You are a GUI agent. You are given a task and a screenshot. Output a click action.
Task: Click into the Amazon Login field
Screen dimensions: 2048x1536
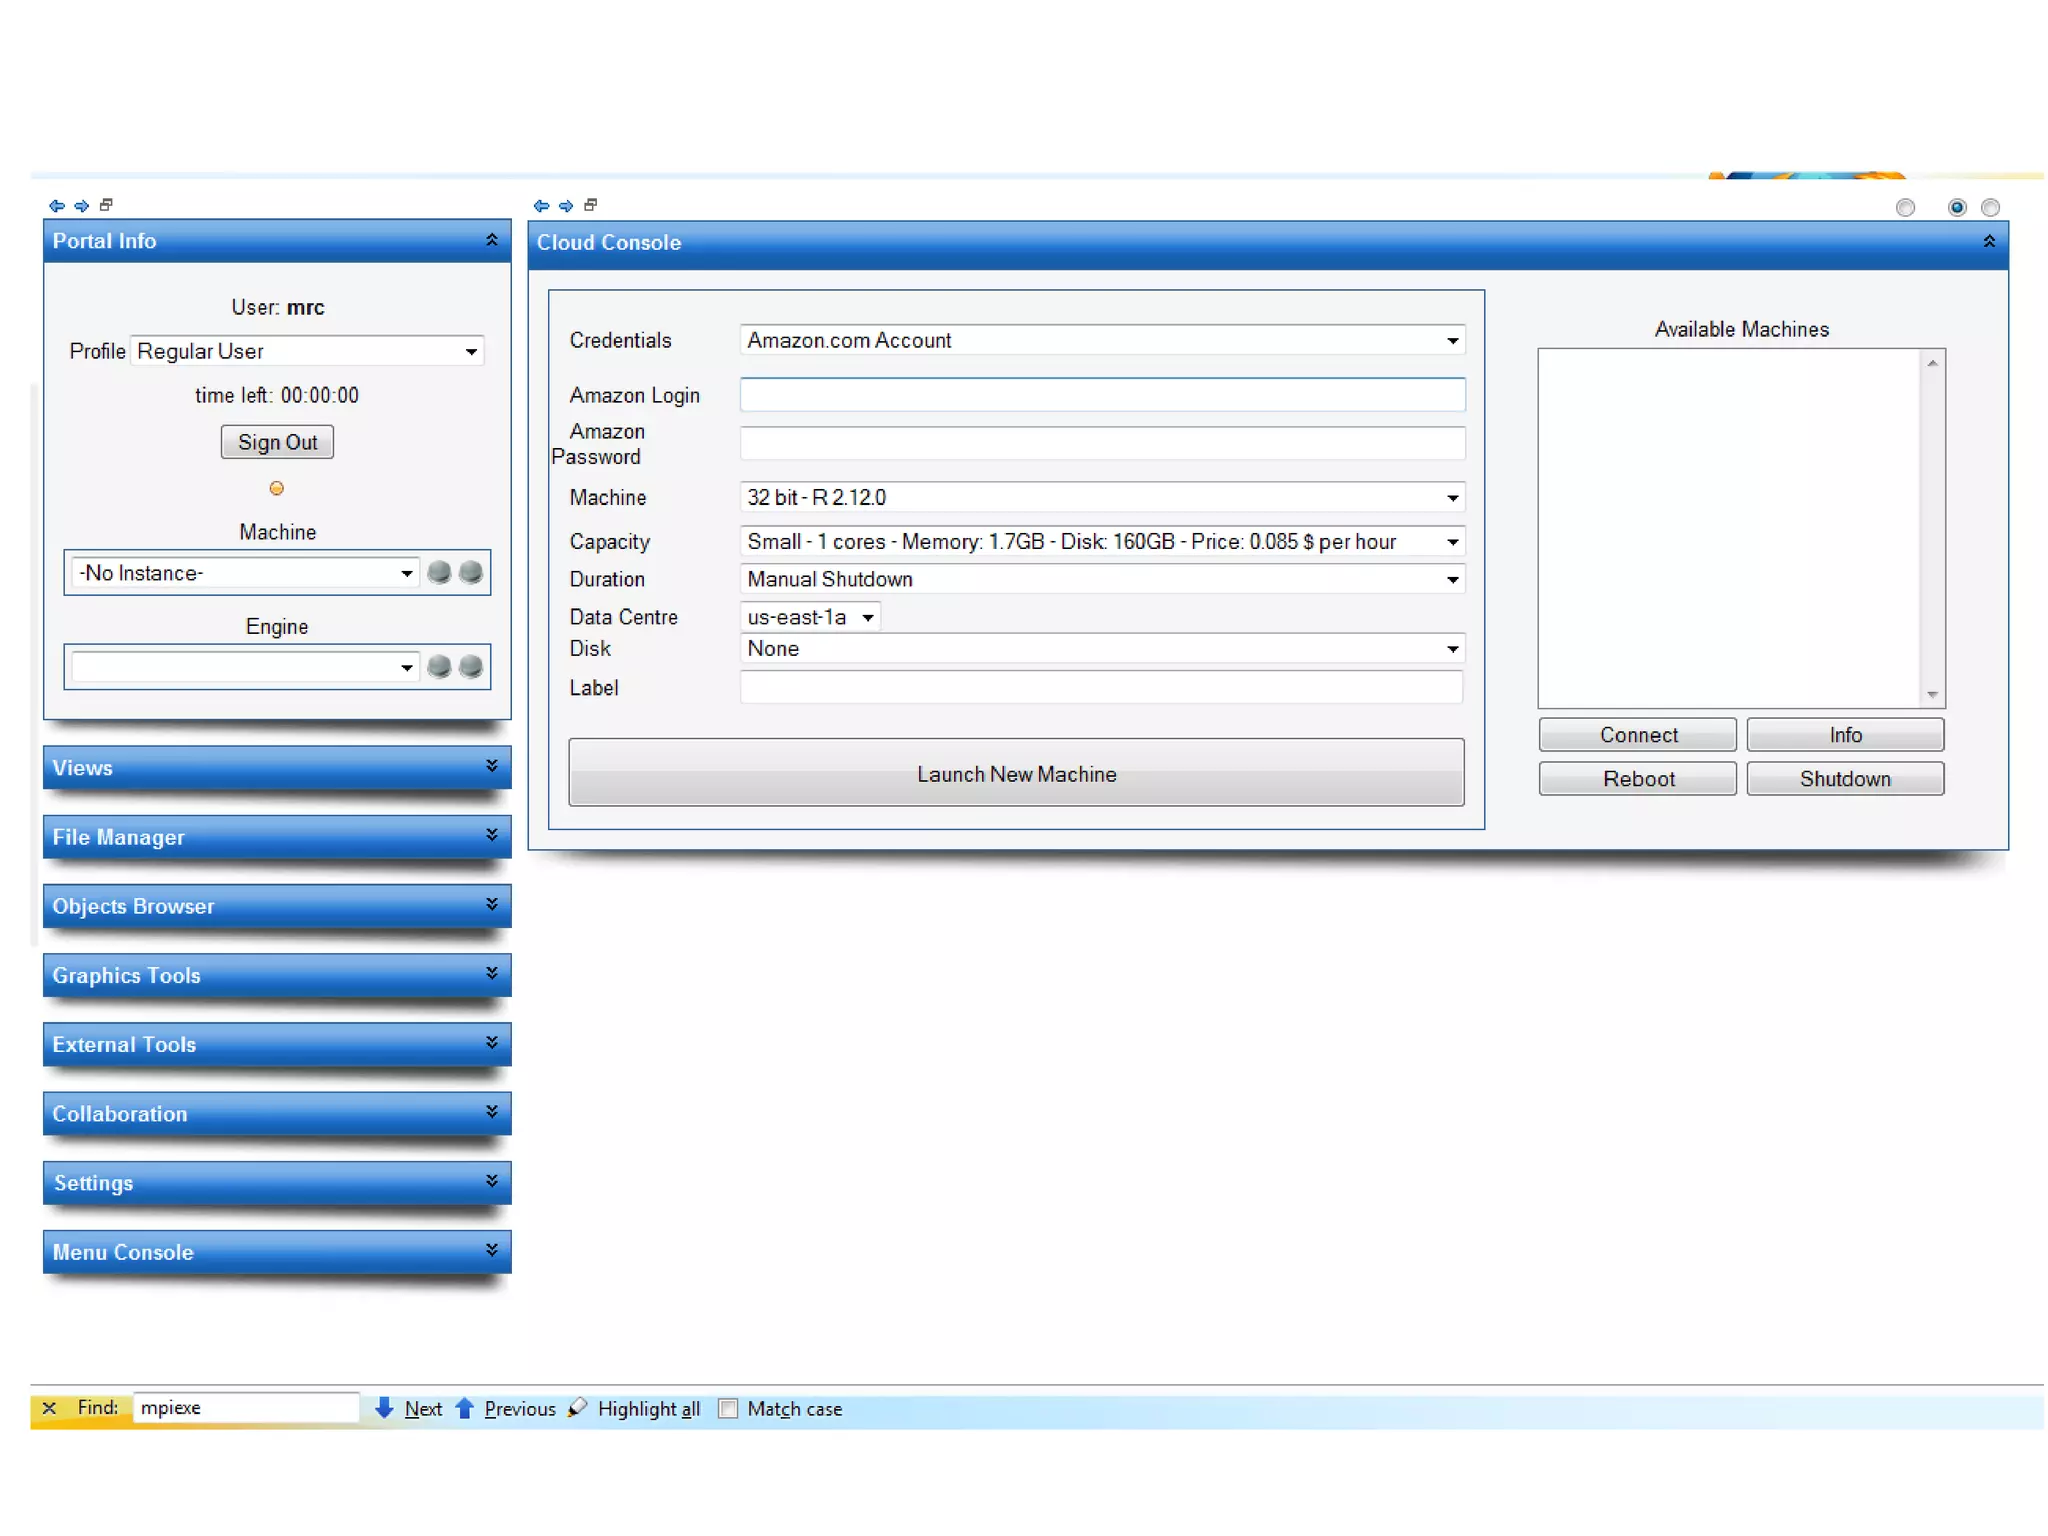(1102, 395)
